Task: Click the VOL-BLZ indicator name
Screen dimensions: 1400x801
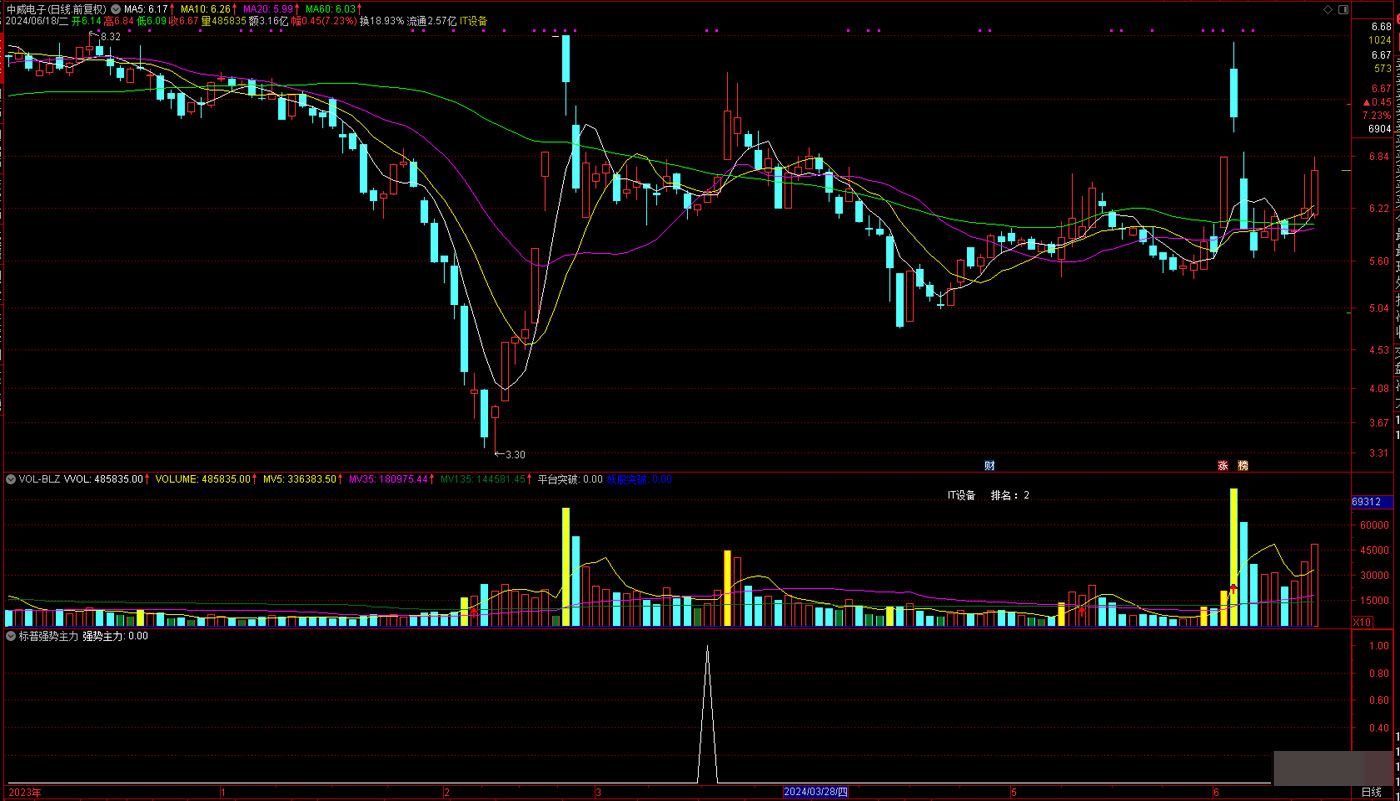Action: (x=39, y=479)
